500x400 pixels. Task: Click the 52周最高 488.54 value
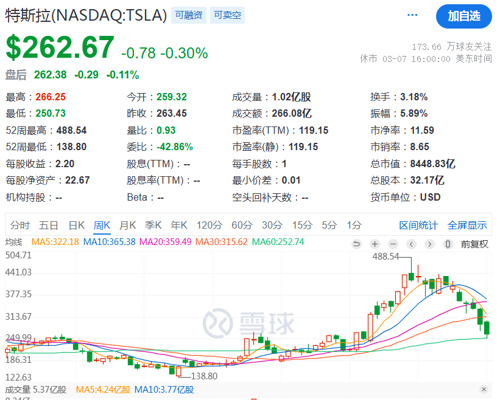[71, 130]
